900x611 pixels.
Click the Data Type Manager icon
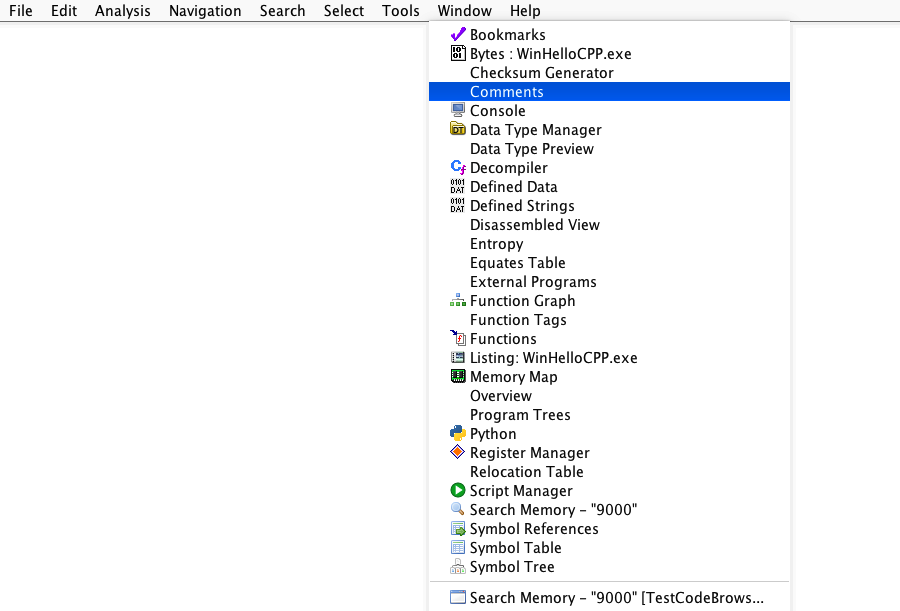[x=458, y=130]
